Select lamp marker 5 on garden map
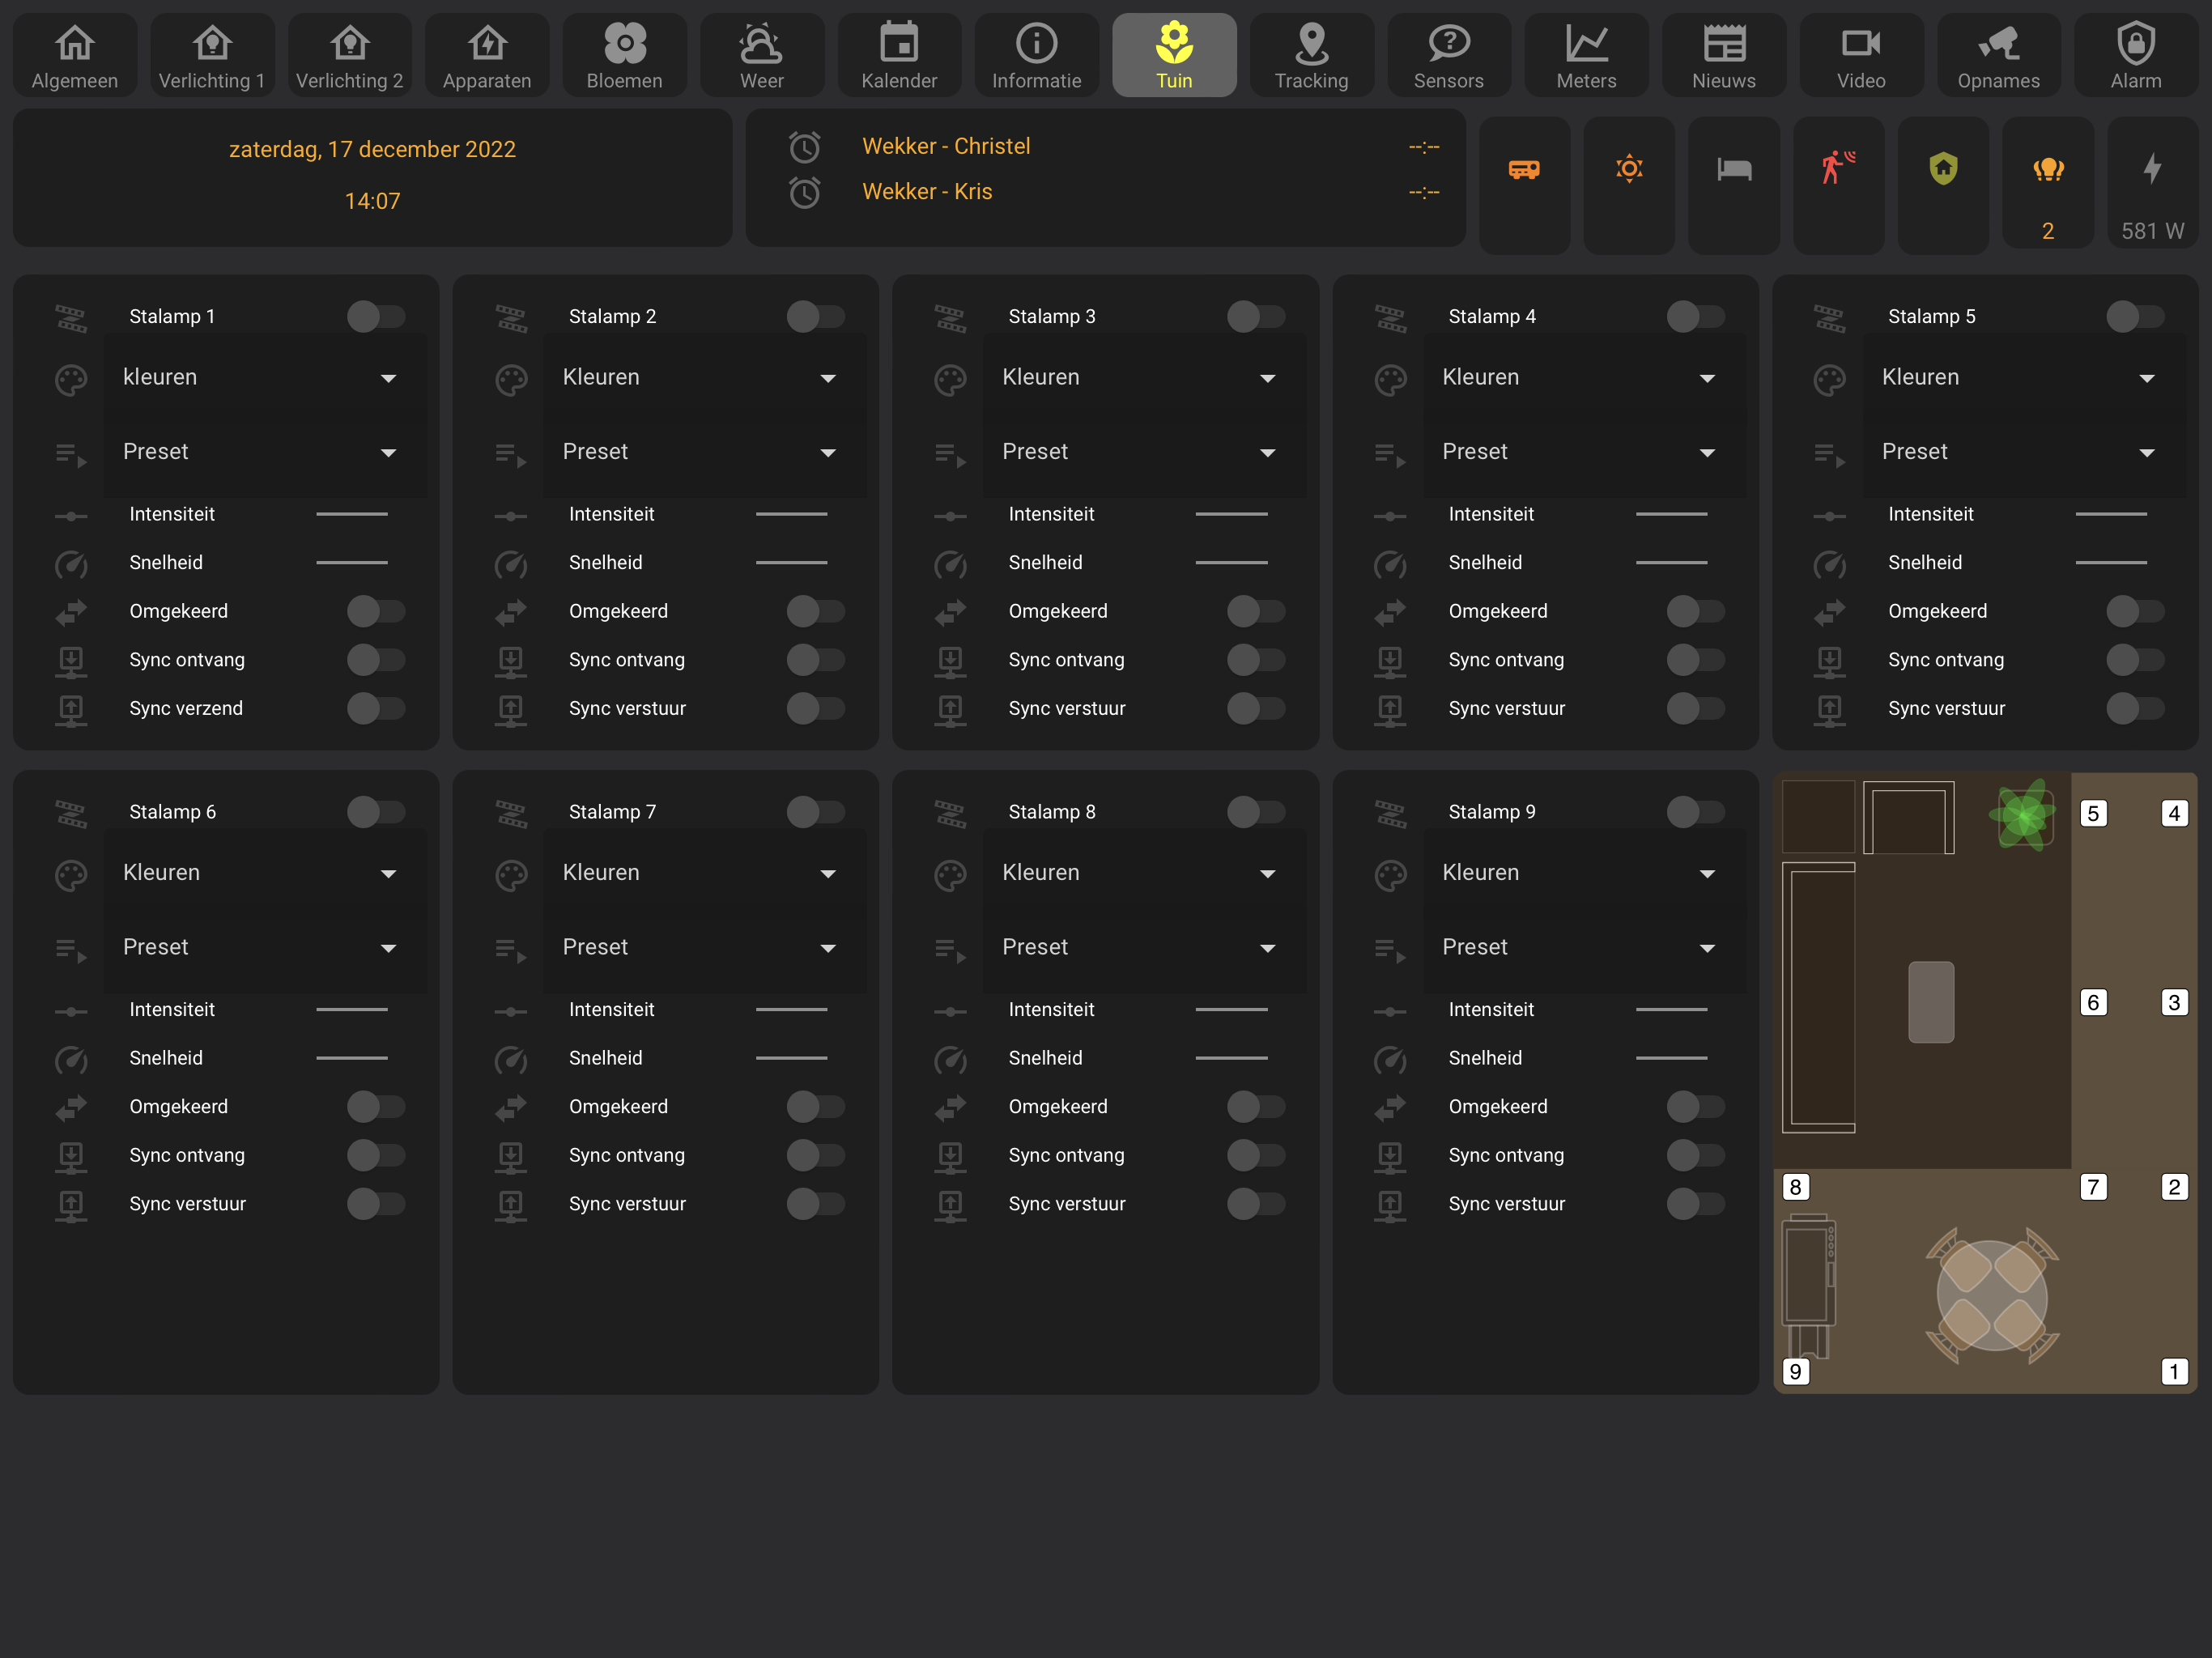The image size is (2212, 1658). [2093, 814]
